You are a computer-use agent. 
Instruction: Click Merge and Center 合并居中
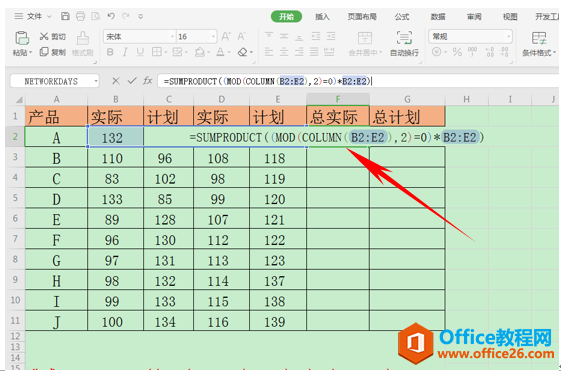(365, 44)
